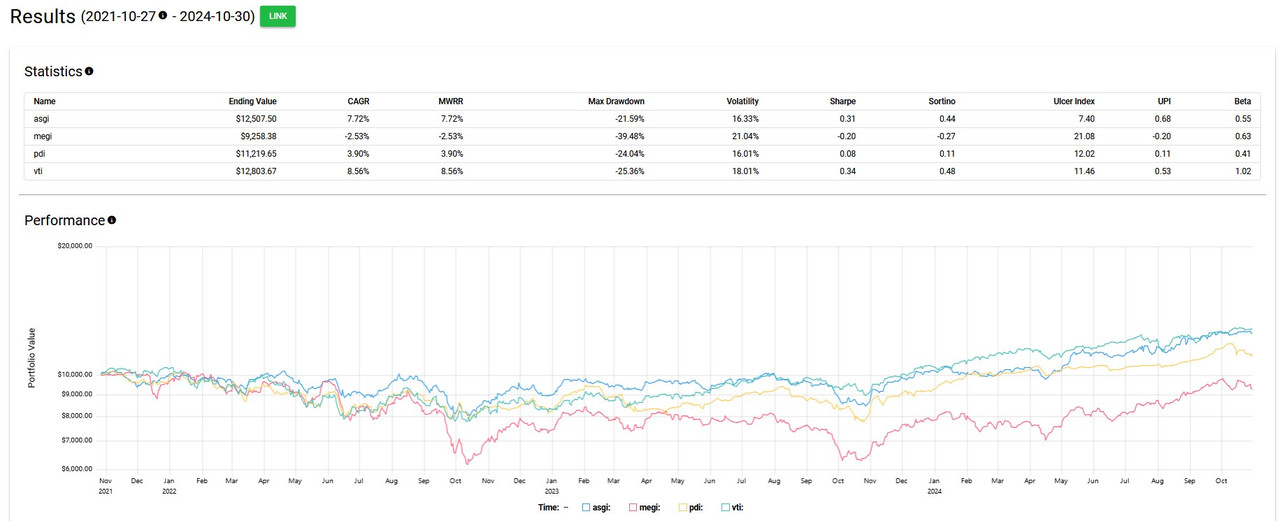Image resolution: width=1280 pixels, height=521 pixels.
Task: Click max drawdown -21.59%
Action: click(x=629, y=119)
